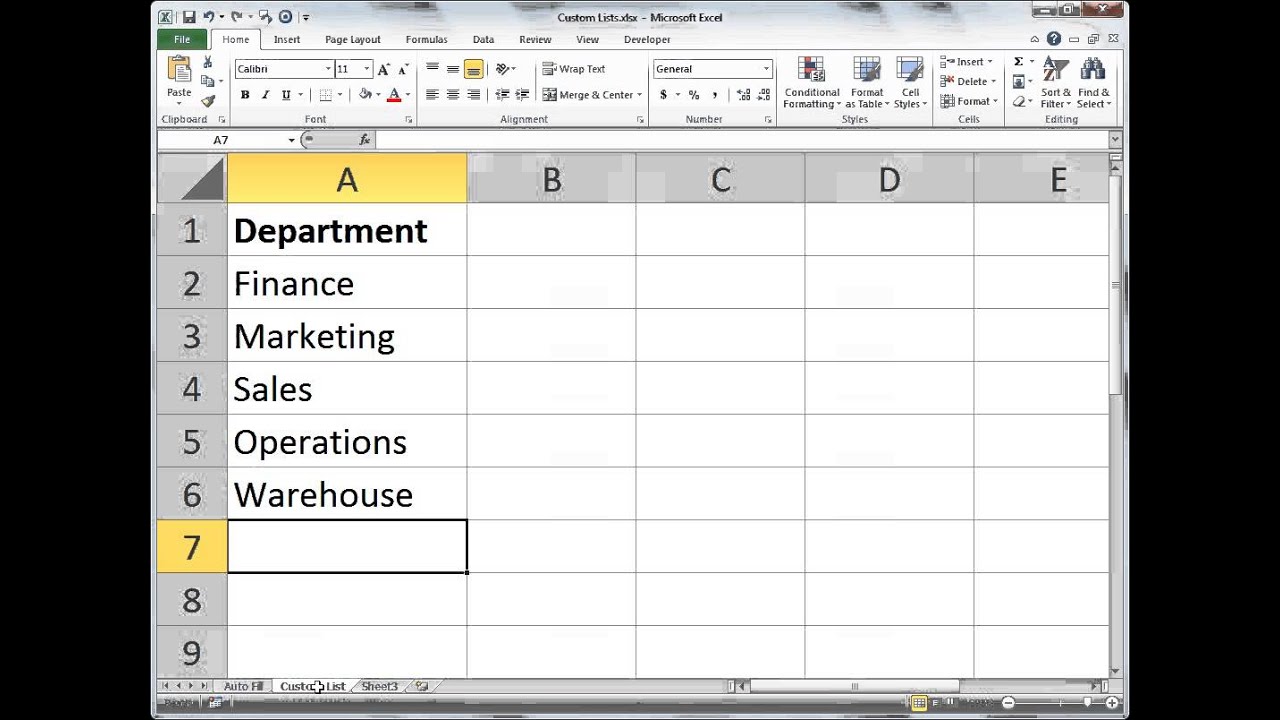Open Sort & Filter menu
Screen dimensions: 1280x720
click(1056, 83)
